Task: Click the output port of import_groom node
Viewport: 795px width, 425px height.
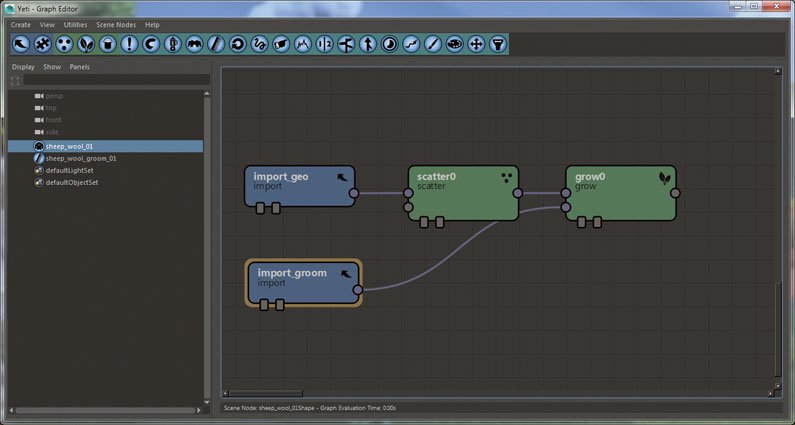Action: tap(358, 290)
